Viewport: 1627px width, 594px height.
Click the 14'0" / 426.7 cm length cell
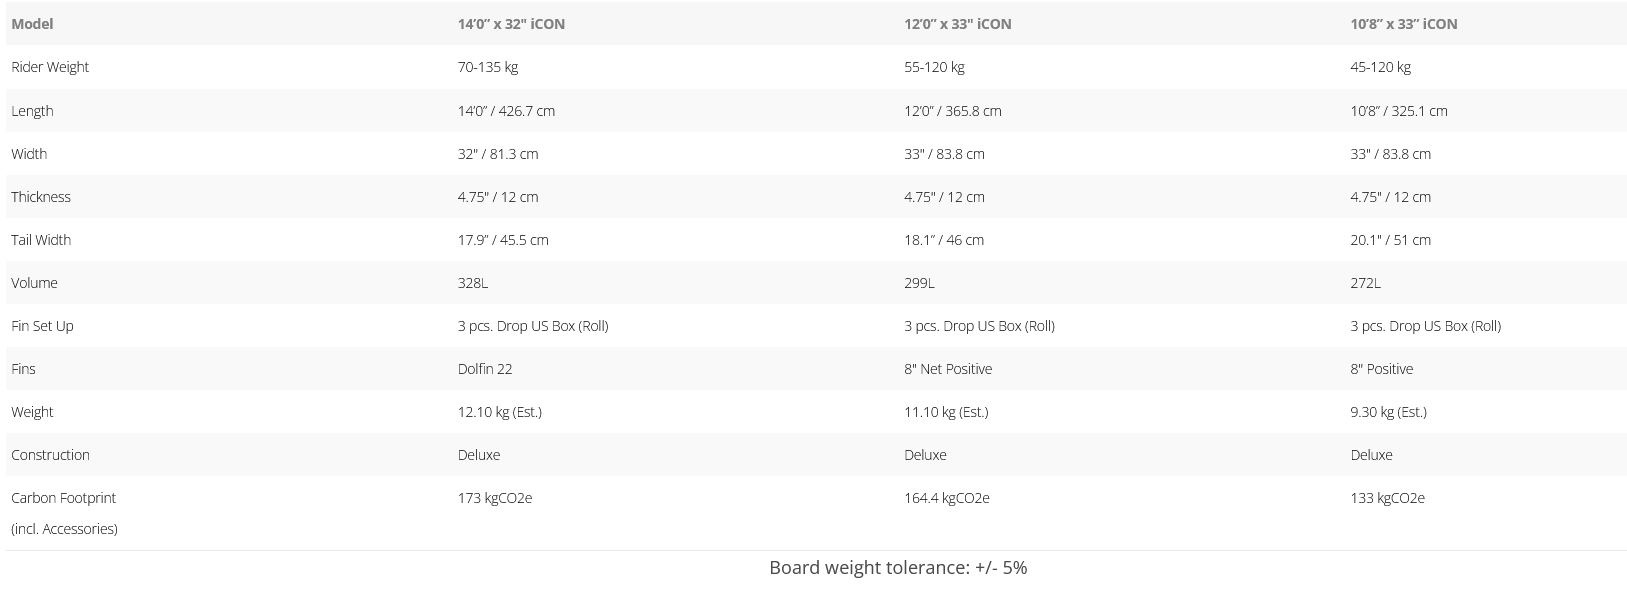tap(506, 111)
